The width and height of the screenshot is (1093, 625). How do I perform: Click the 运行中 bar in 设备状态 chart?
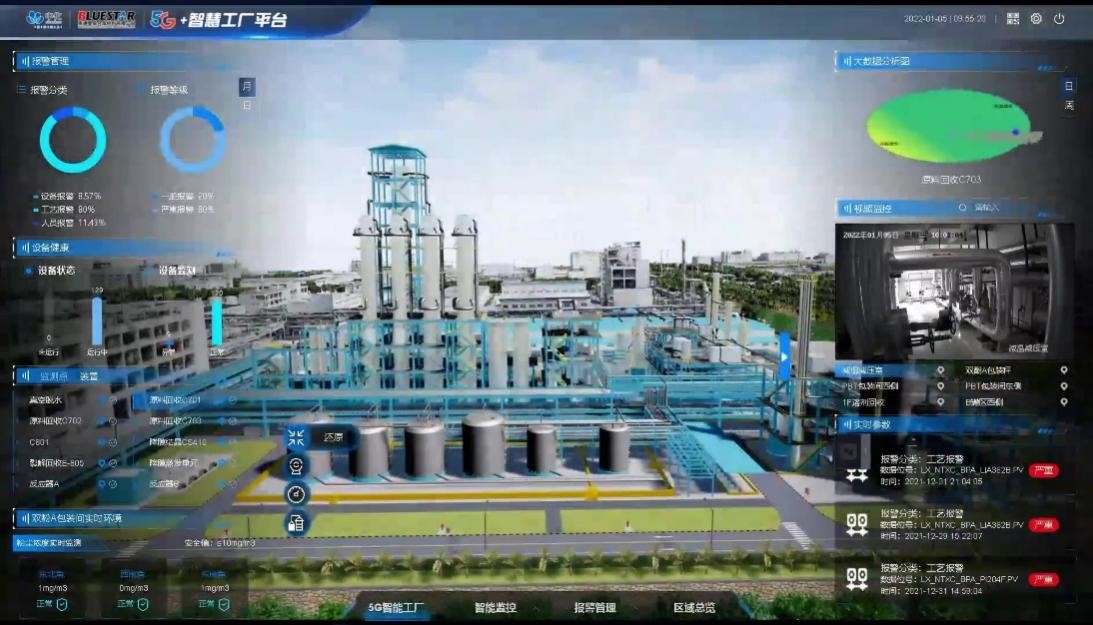click(97, 321)
